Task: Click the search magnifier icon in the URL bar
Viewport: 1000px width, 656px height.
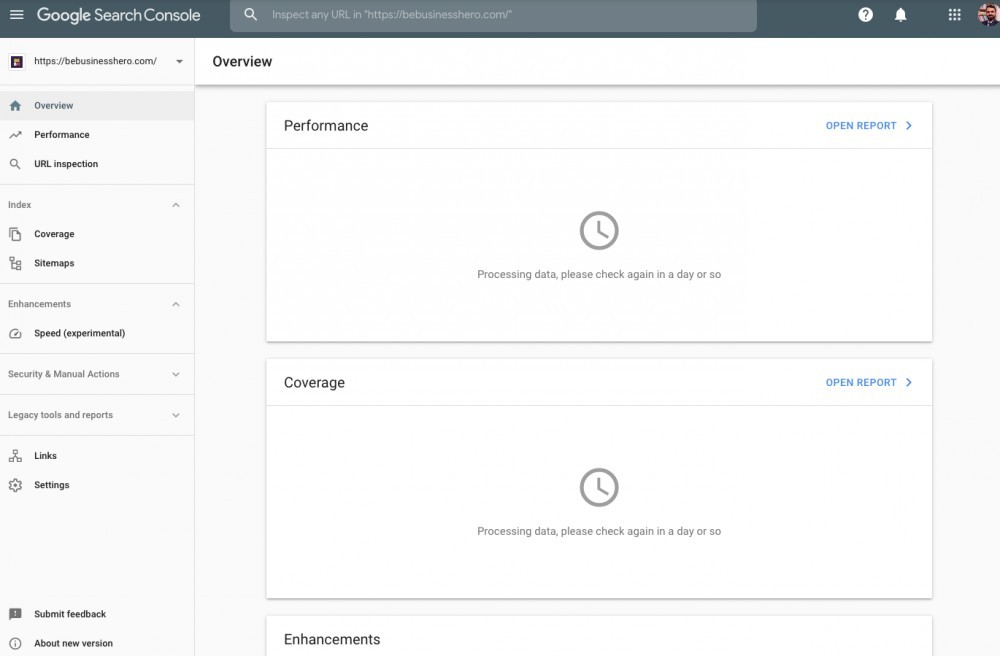Action: coord(251,15)
